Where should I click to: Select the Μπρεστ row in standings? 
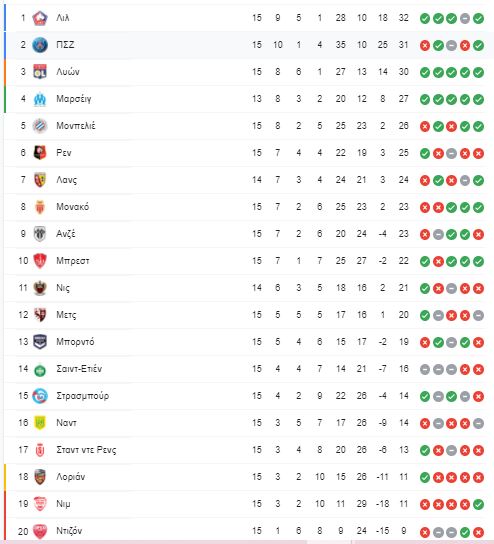pos(247,261)
